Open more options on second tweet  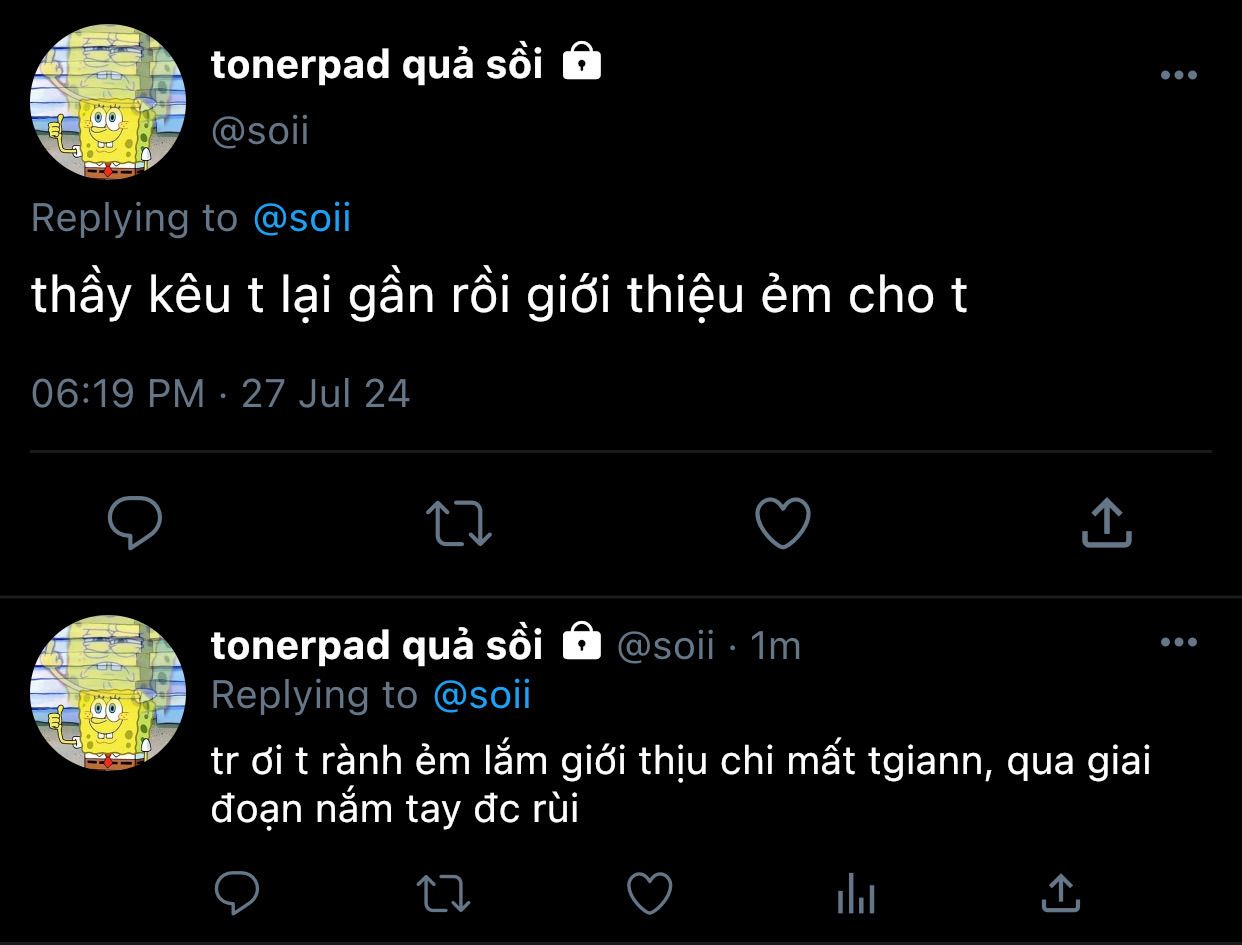[1178, 643]
